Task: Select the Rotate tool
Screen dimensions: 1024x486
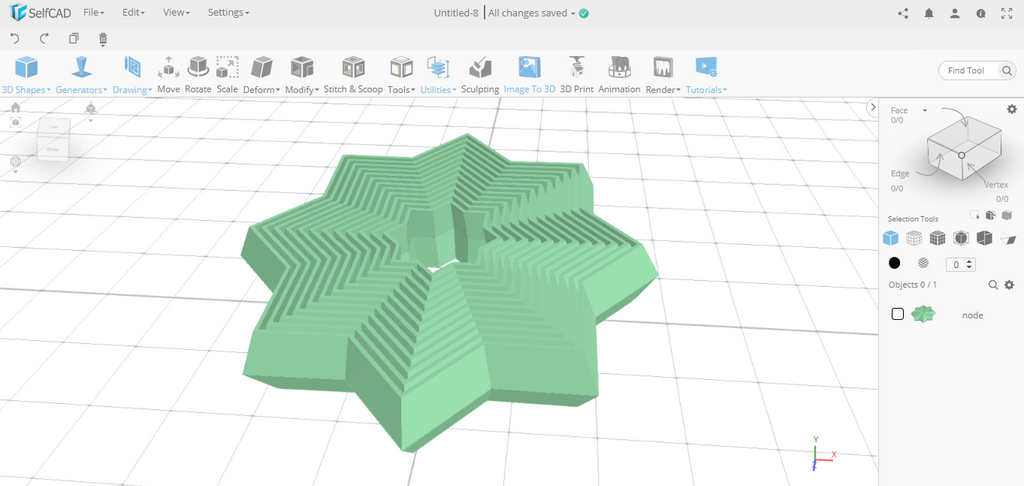Action: pos(198,75)
